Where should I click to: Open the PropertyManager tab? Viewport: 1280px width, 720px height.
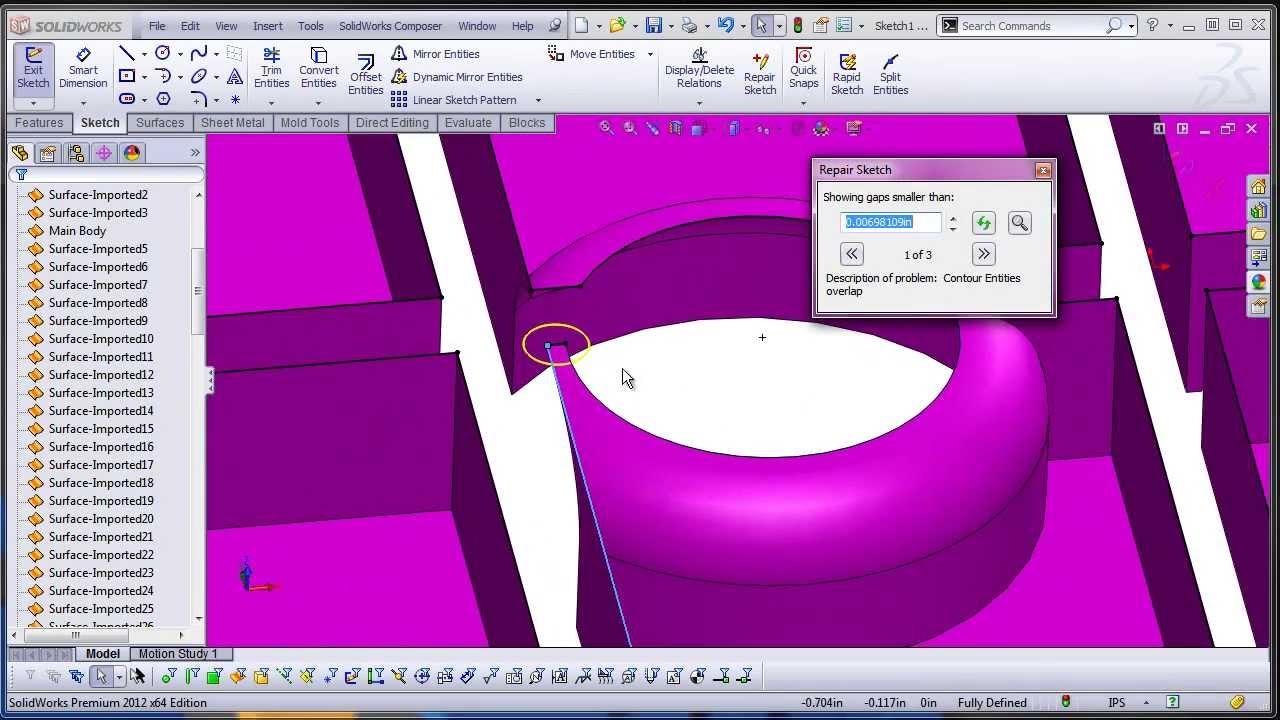pos(47,153)
